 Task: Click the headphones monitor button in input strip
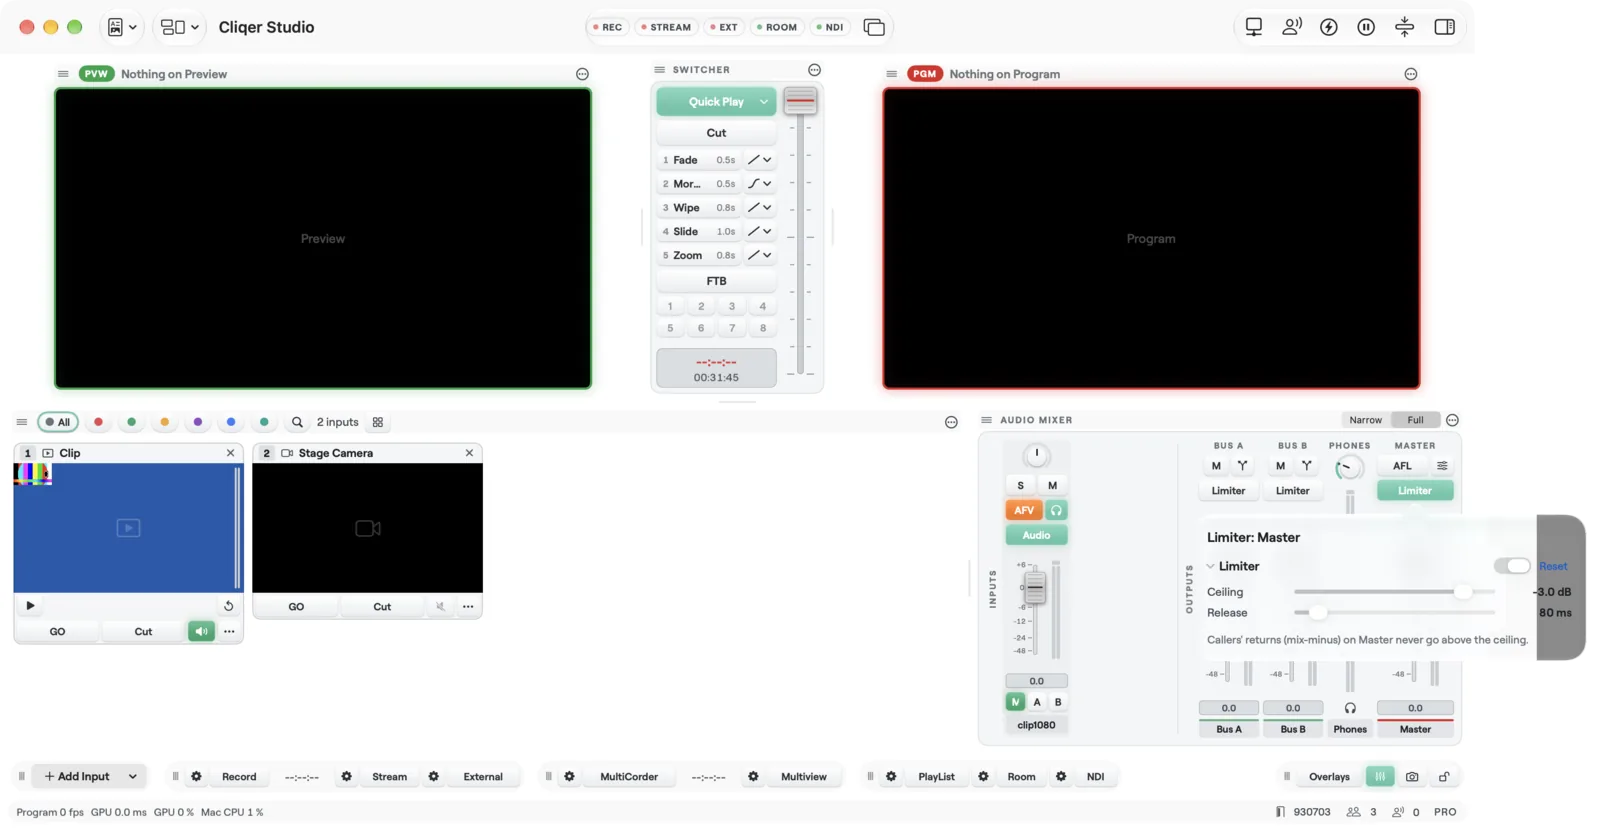point(1056,510)
